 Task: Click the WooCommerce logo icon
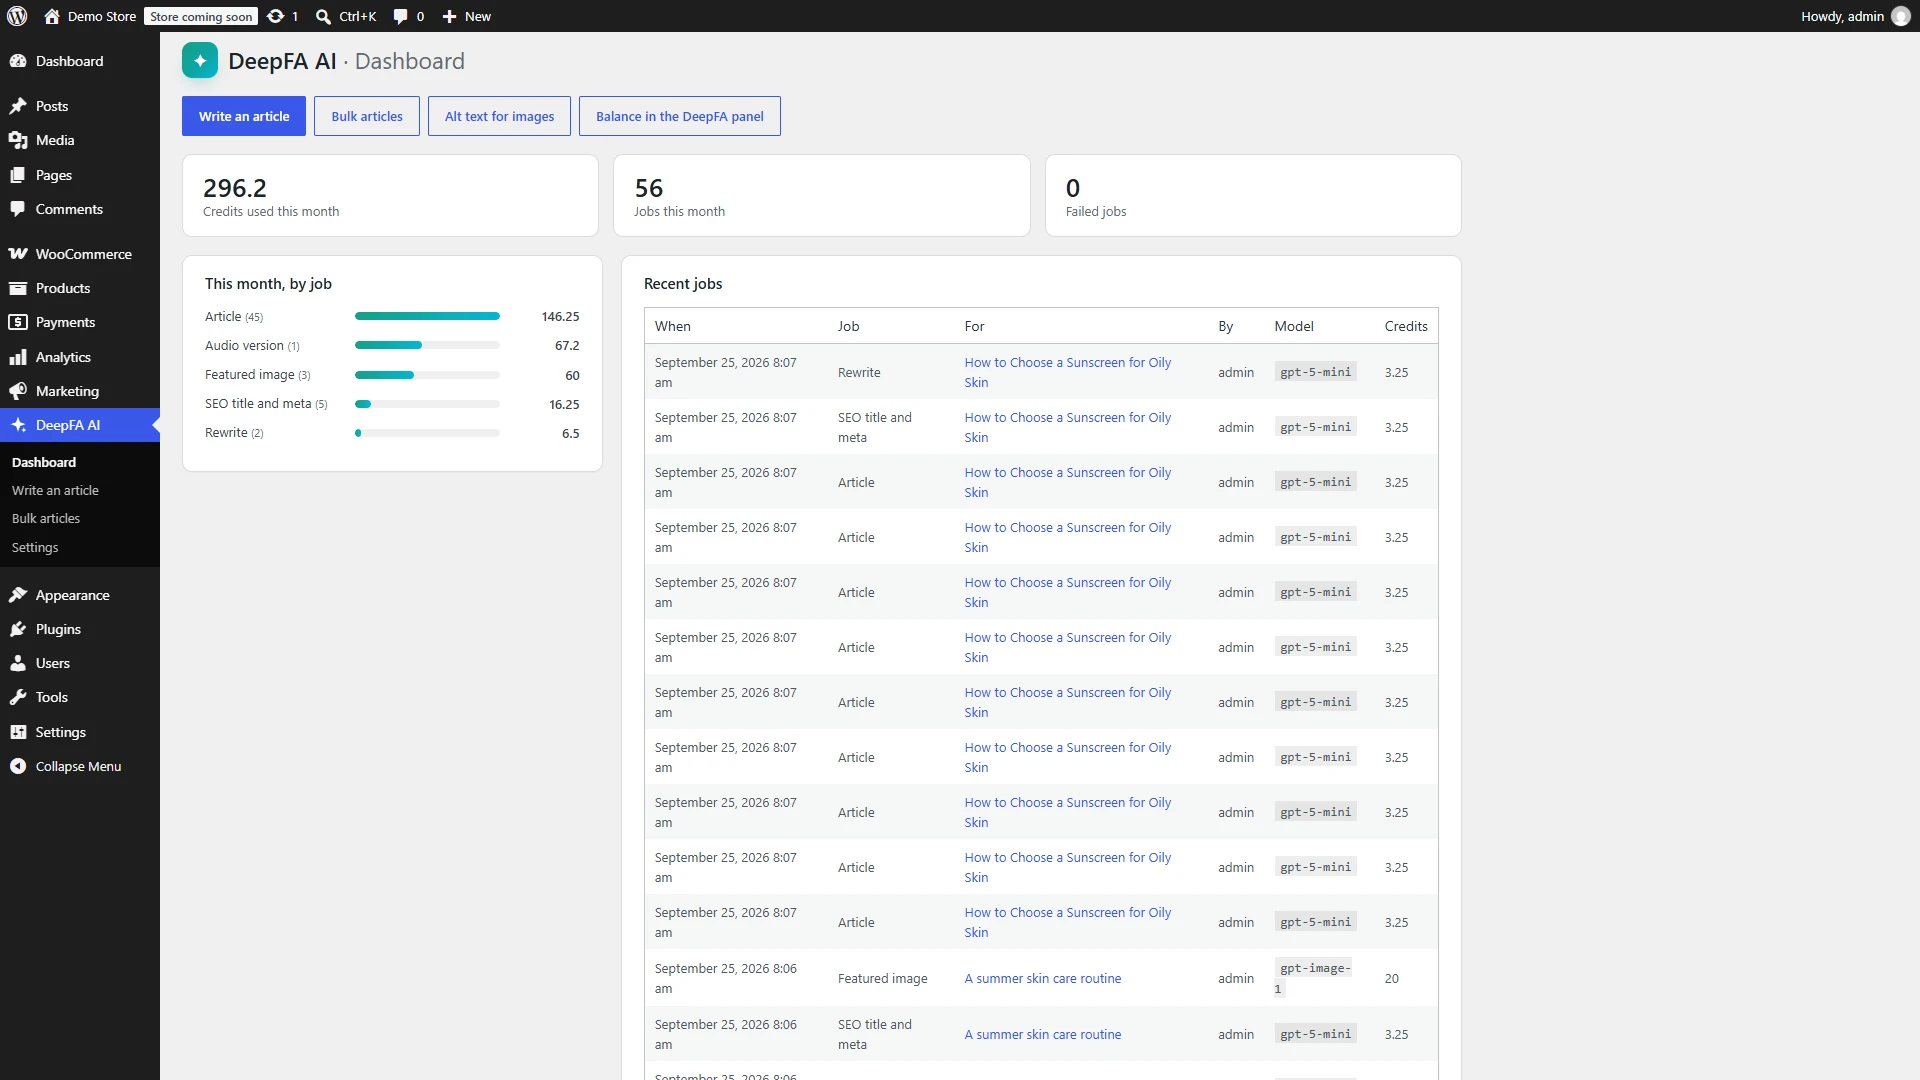pos(18,254)
